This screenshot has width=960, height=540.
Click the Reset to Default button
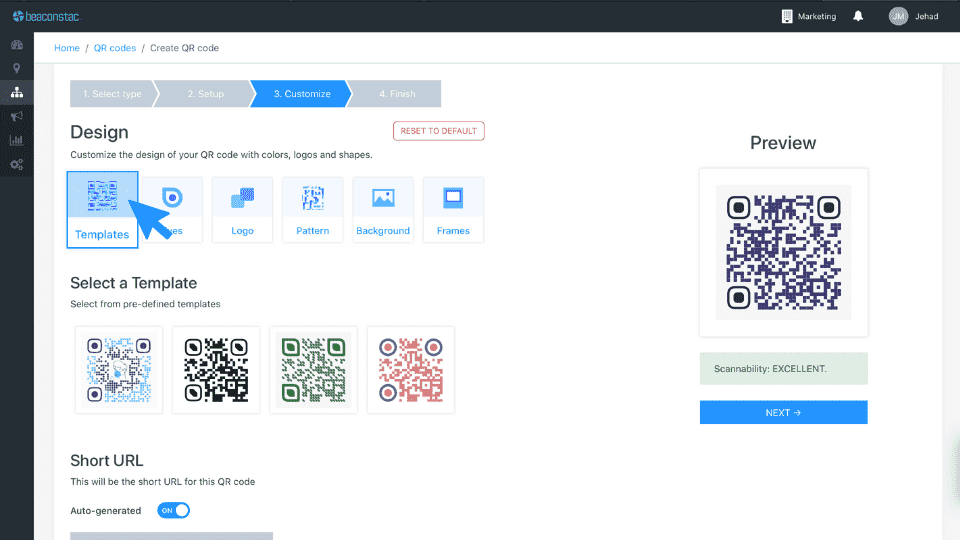pos(438,131)
